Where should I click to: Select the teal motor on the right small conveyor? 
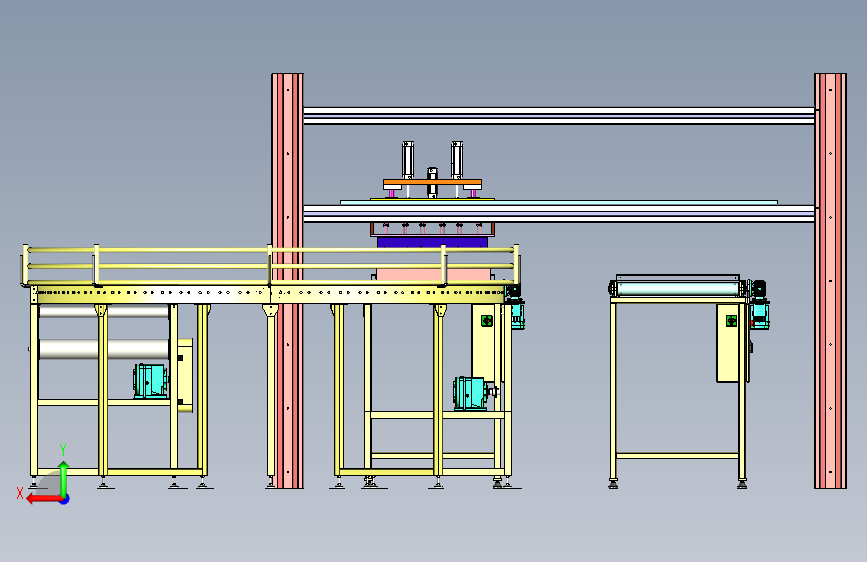(x=759, y=305)
